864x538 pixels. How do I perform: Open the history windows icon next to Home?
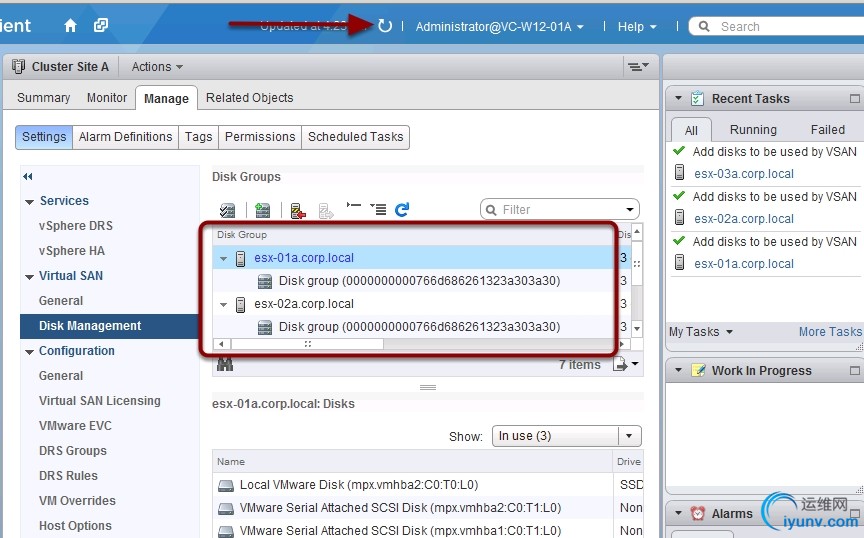click(x=101, y=25)
